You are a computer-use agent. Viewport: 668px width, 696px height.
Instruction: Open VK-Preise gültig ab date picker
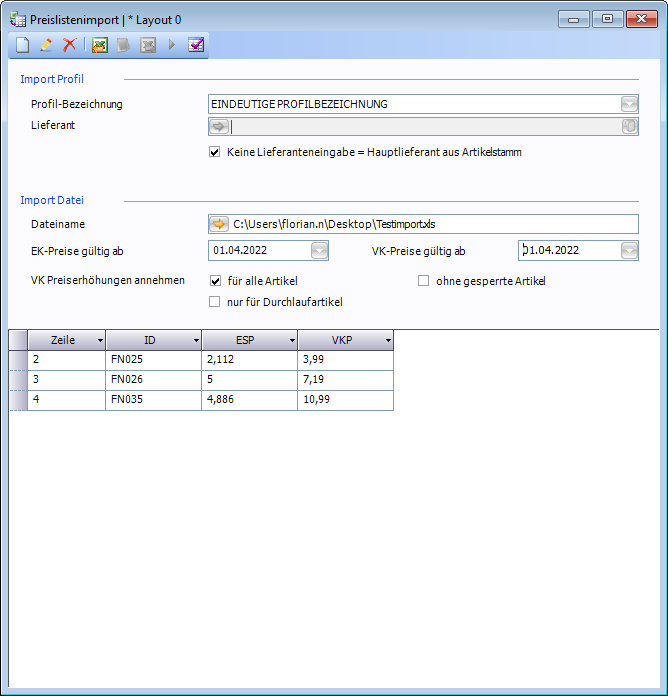point(628,251)
